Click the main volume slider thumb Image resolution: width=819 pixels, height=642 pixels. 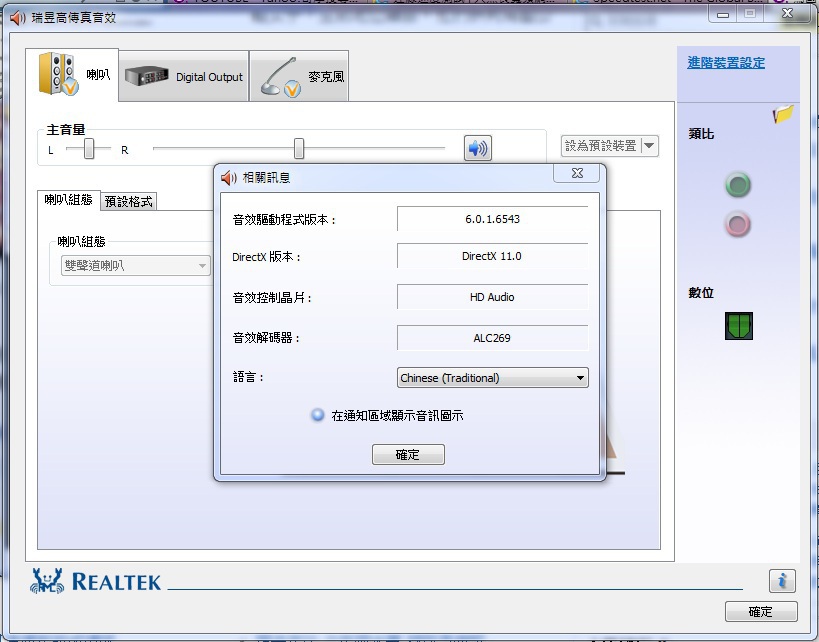(299, 148)
